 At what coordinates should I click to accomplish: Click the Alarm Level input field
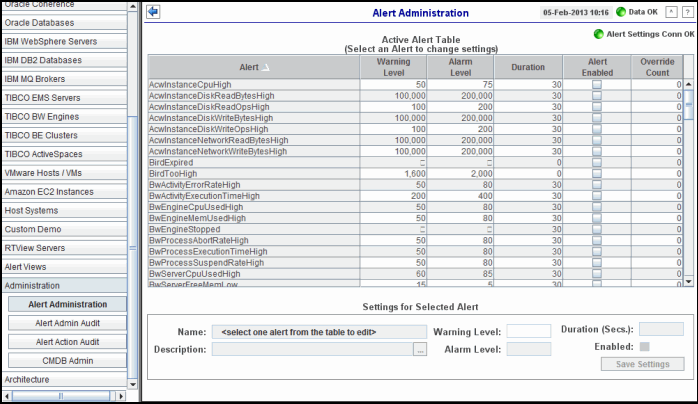pos(528,349)
